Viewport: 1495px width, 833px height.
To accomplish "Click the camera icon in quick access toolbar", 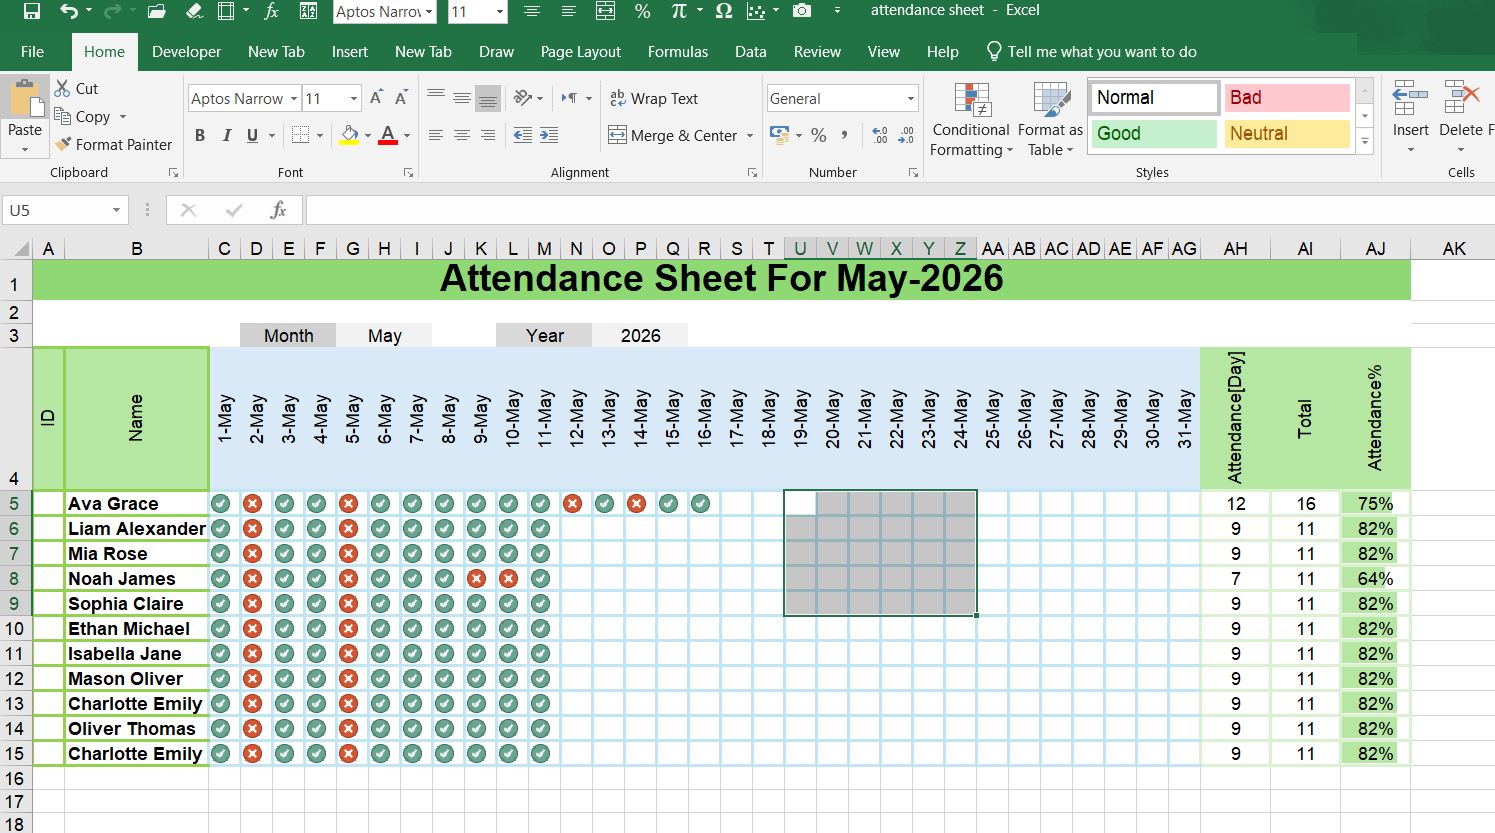I will 802,11.
